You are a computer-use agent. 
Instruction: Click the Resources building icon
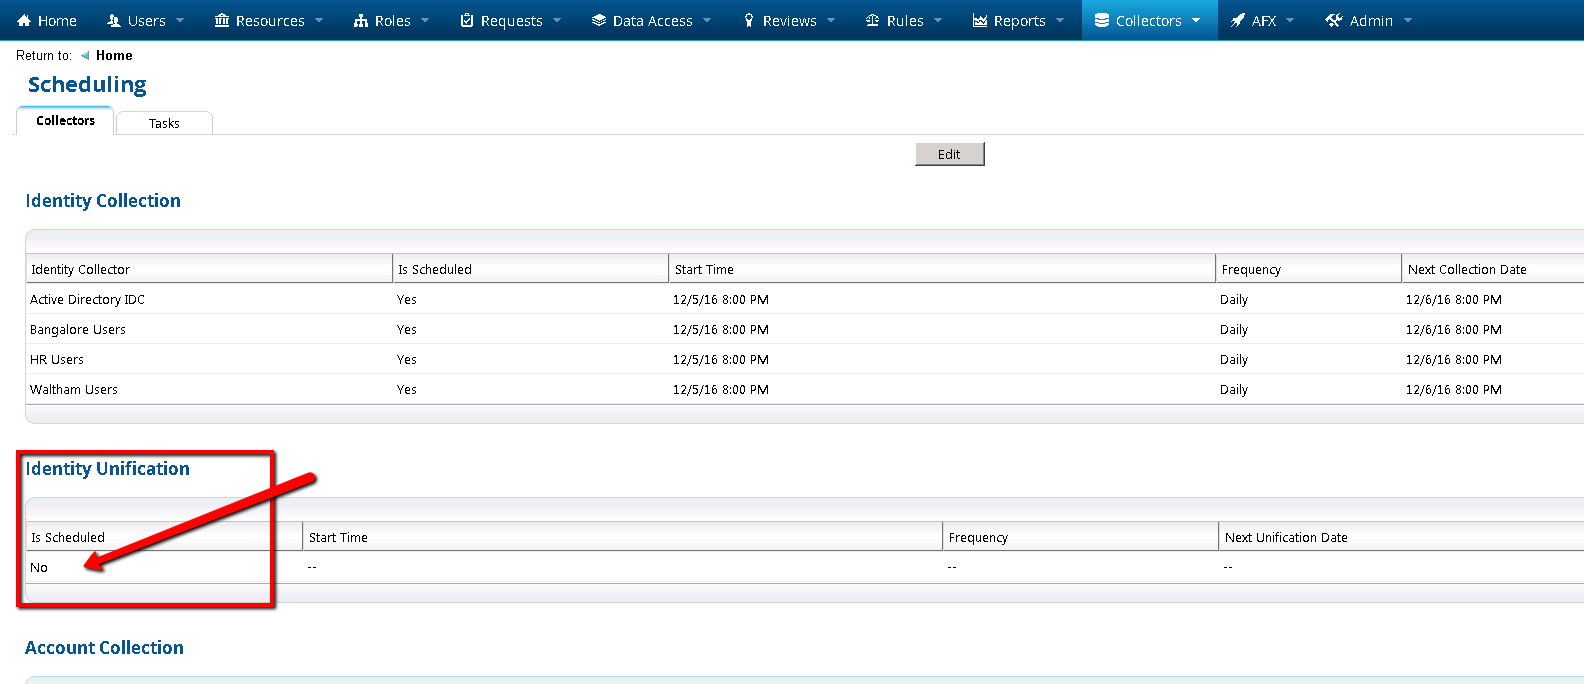222,21
